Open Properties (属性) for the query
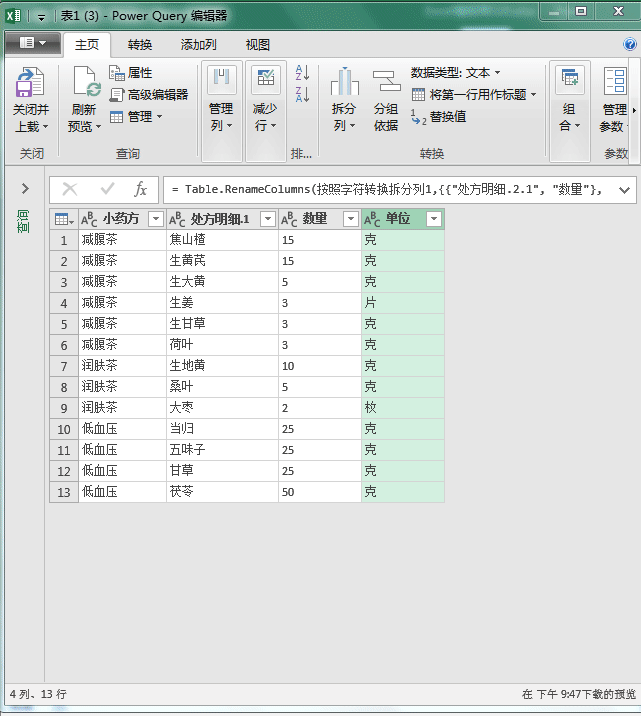 131,73
